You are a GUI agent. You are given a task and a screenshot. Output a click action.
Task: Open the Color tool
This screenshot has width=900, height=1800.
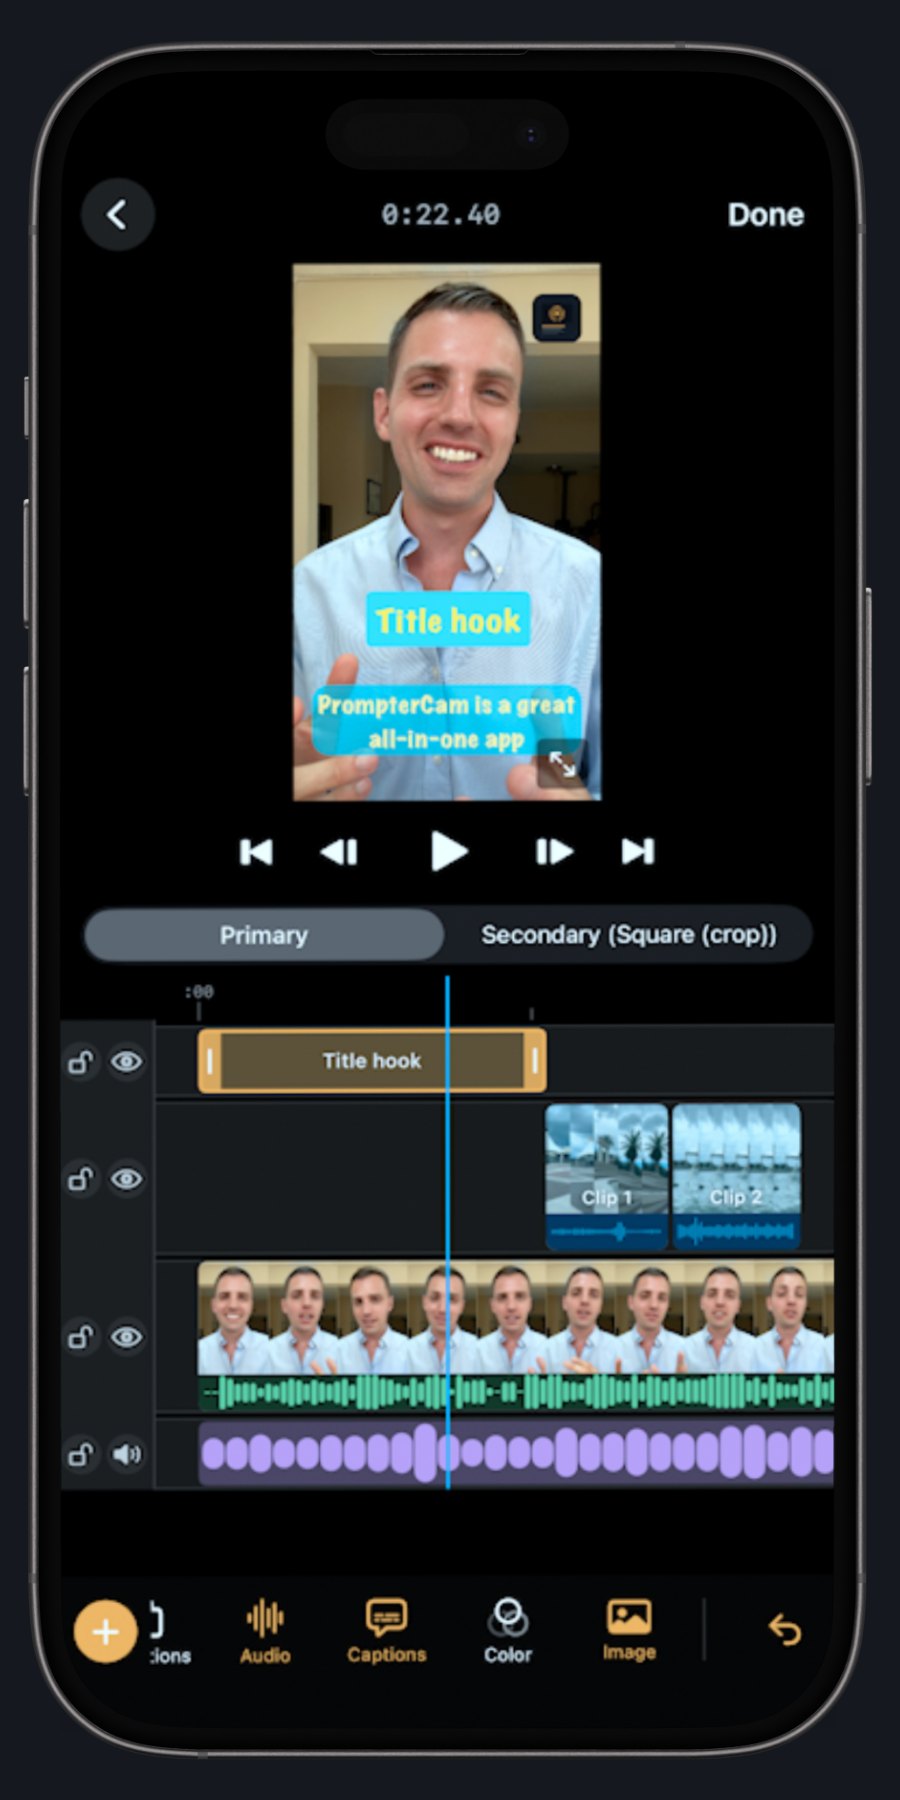coord(508,1632)
